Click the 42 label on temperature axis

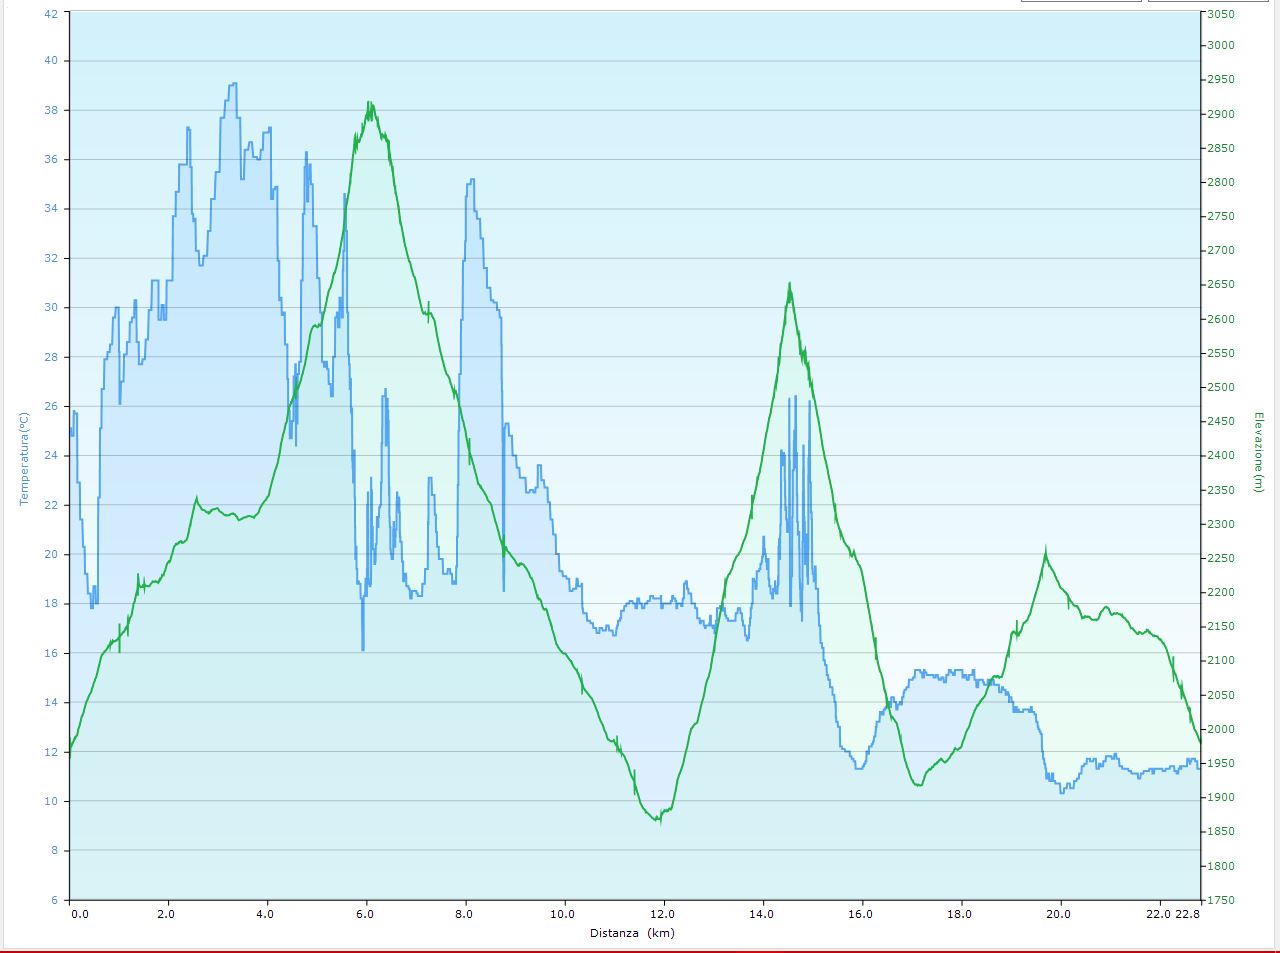[x=51, y=13]
